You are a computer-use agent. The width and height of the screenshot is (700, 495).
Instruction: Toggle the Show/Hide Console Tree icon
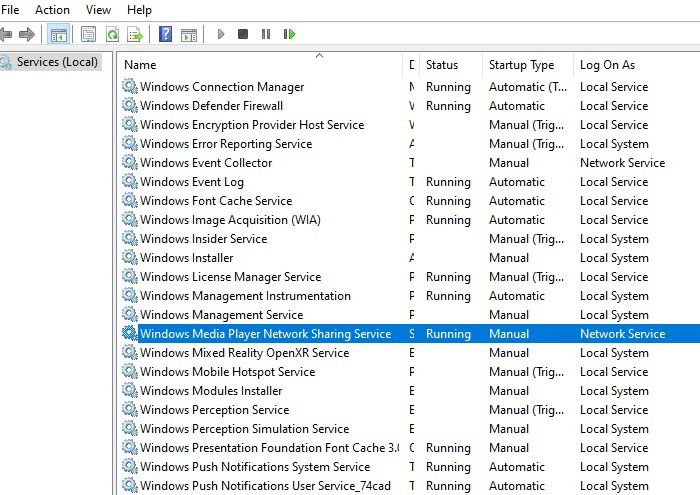point(58,34)
